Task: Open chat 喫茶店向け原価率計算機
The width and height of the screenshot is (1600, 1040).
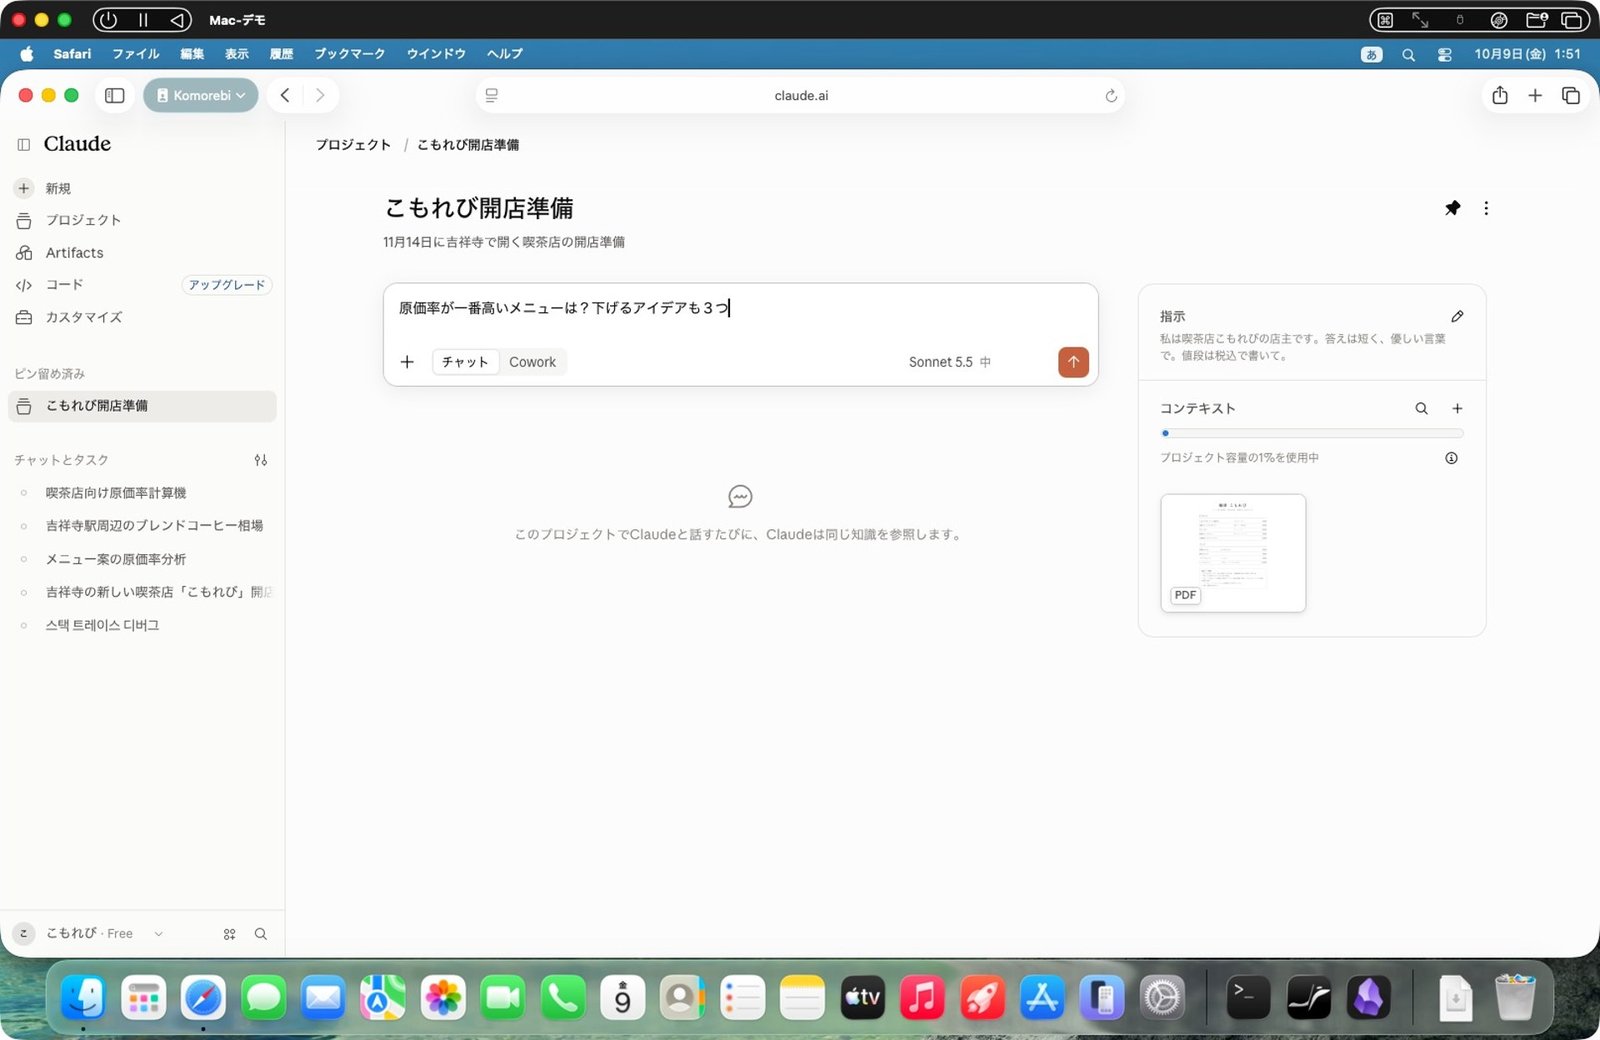Action: click(x=142, y=493)
